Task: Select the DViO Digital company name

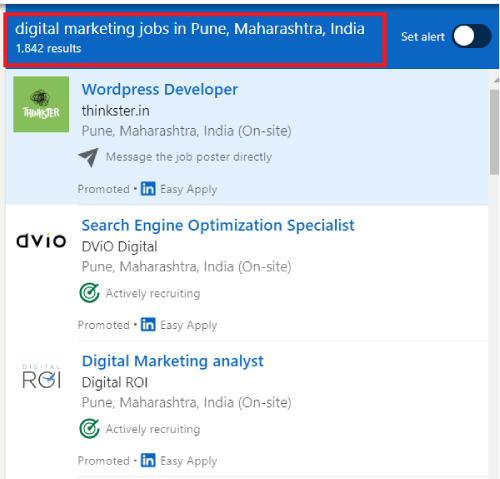Action: (x=119, y=247)
